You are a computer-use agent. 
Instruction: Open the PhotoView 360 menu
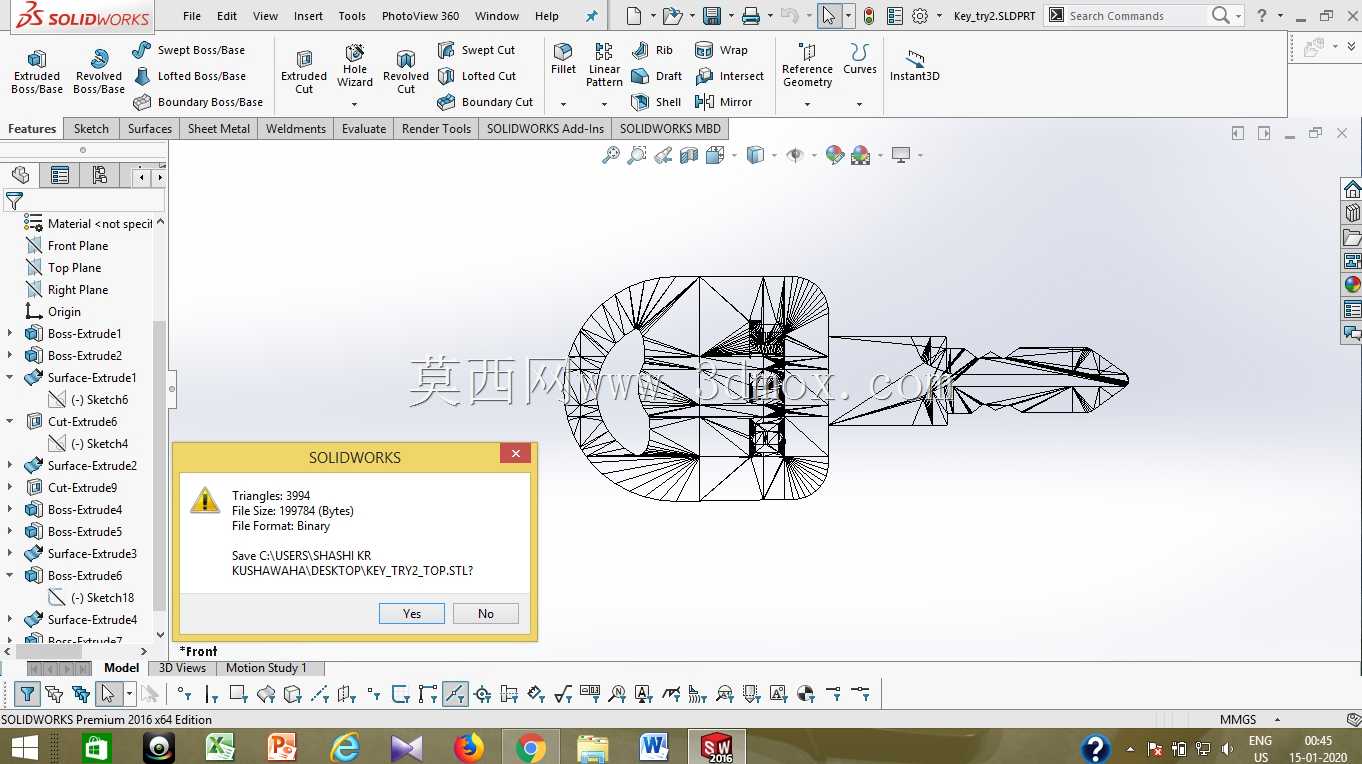coord(420,16)
